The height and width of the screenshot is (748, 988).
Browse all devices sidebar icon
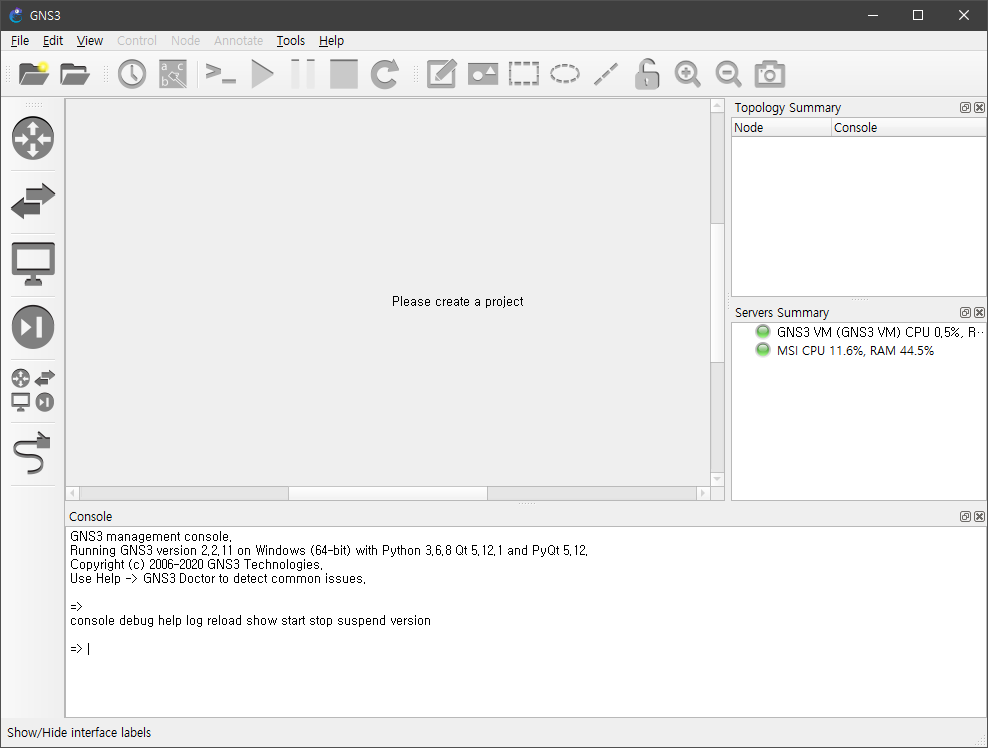pyautogui.click(x=33, y=390)
